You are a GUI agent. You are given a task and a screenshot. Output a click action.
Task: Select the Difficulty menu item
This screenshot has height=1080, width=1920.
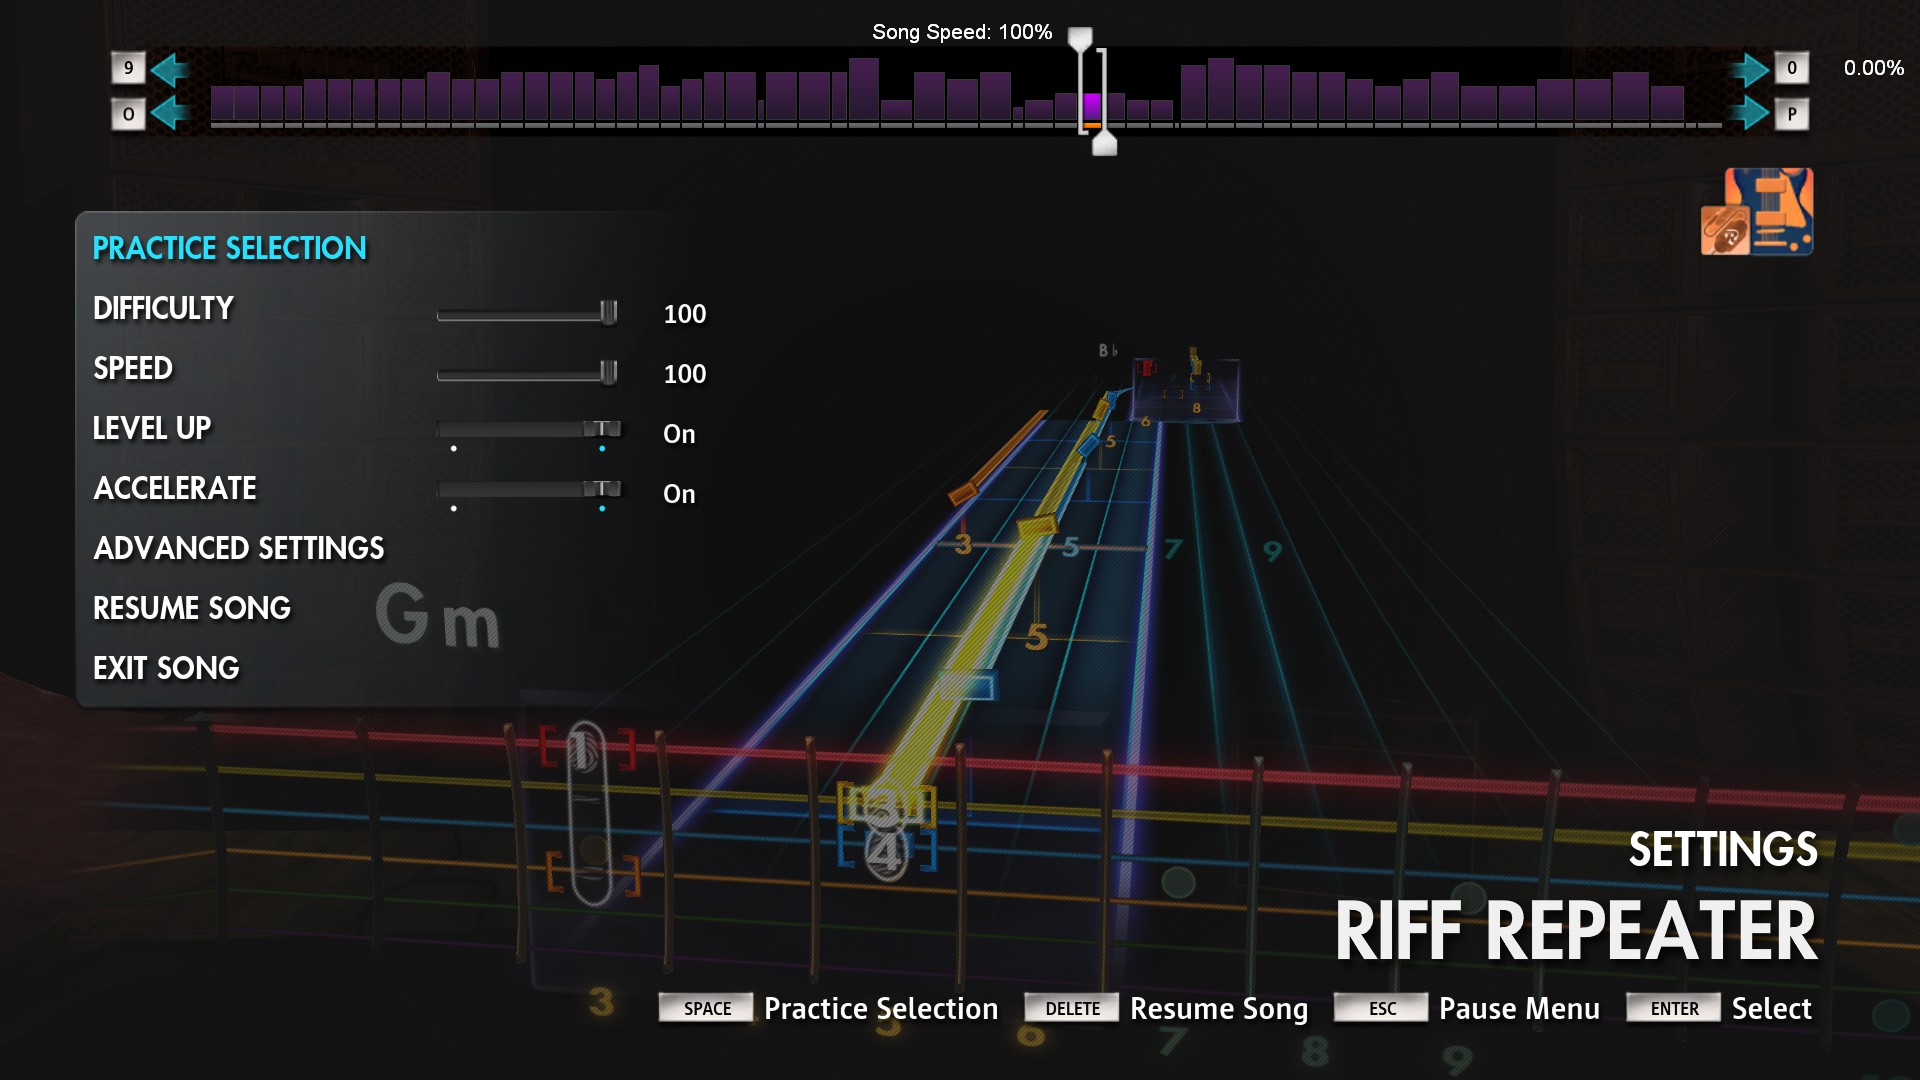163,309
